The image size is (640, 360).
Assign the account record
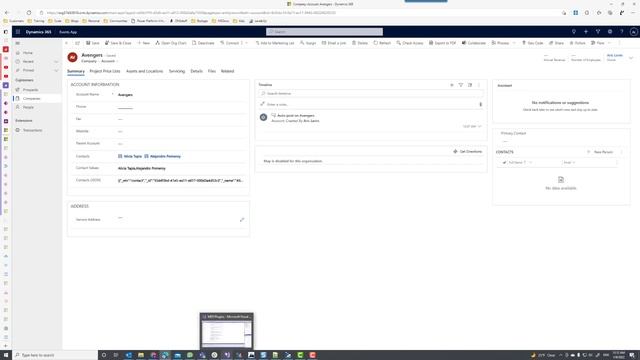point(308,43)
